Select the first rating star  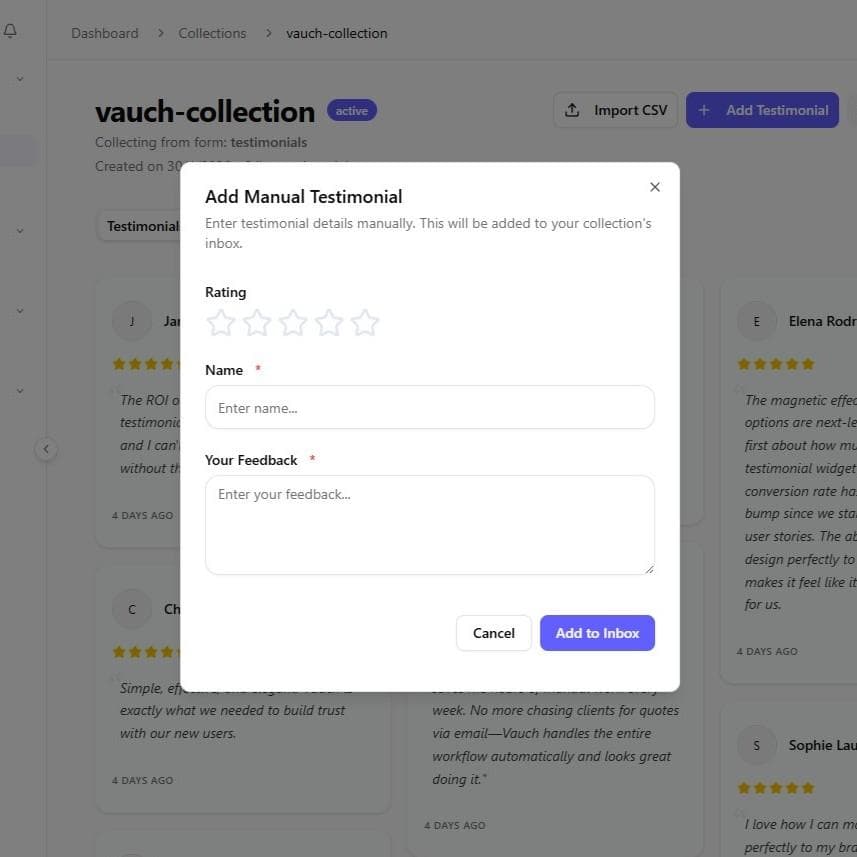221,322
